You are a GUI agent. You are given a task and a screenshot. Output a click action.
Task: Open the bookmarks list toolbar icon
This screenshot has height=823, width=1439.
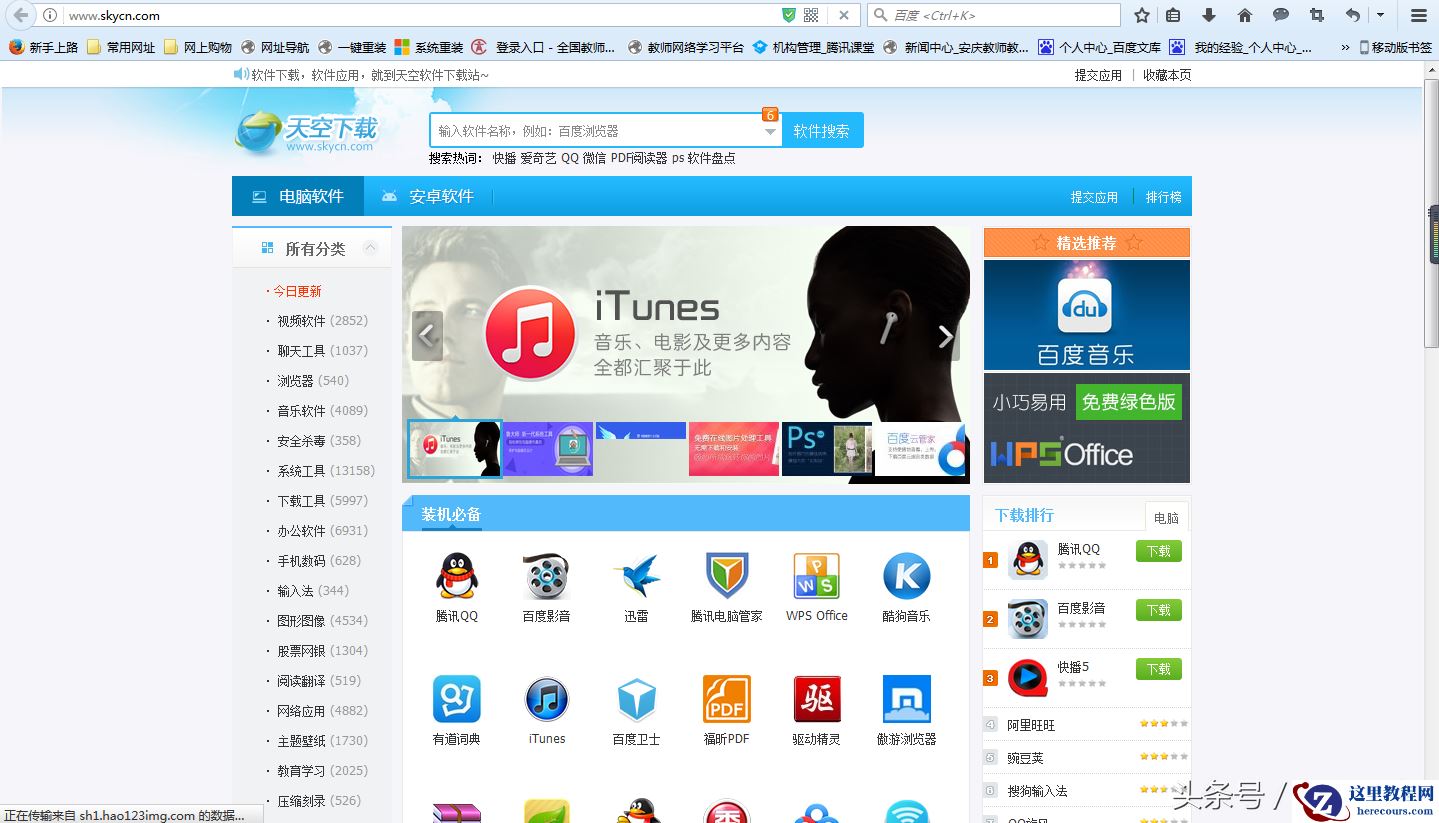coord(1174,15)
